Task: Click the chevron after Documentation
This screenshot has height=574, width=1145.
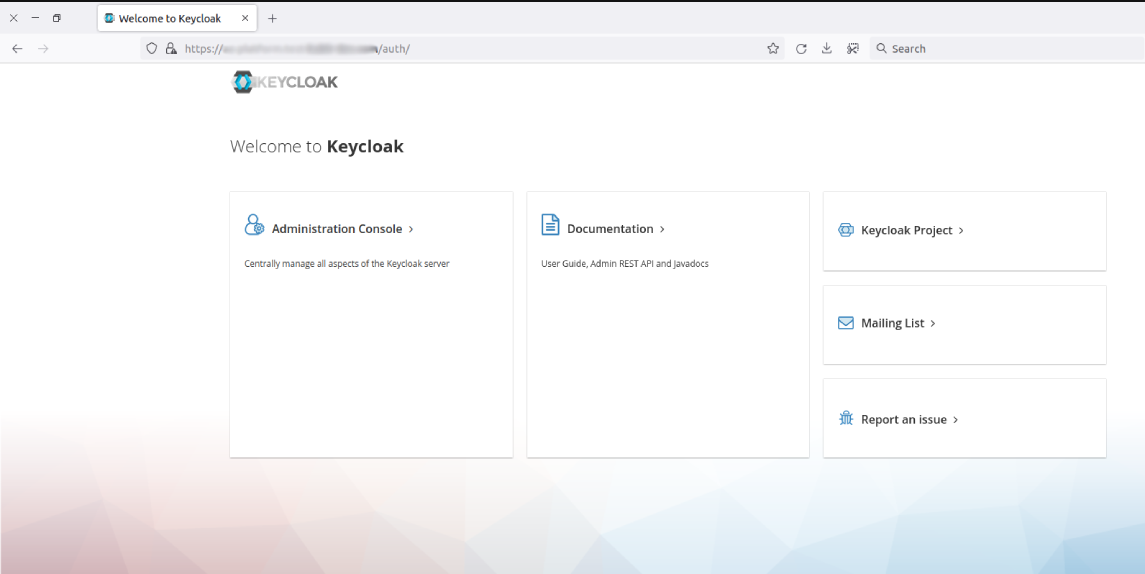Action: (662, 229)
